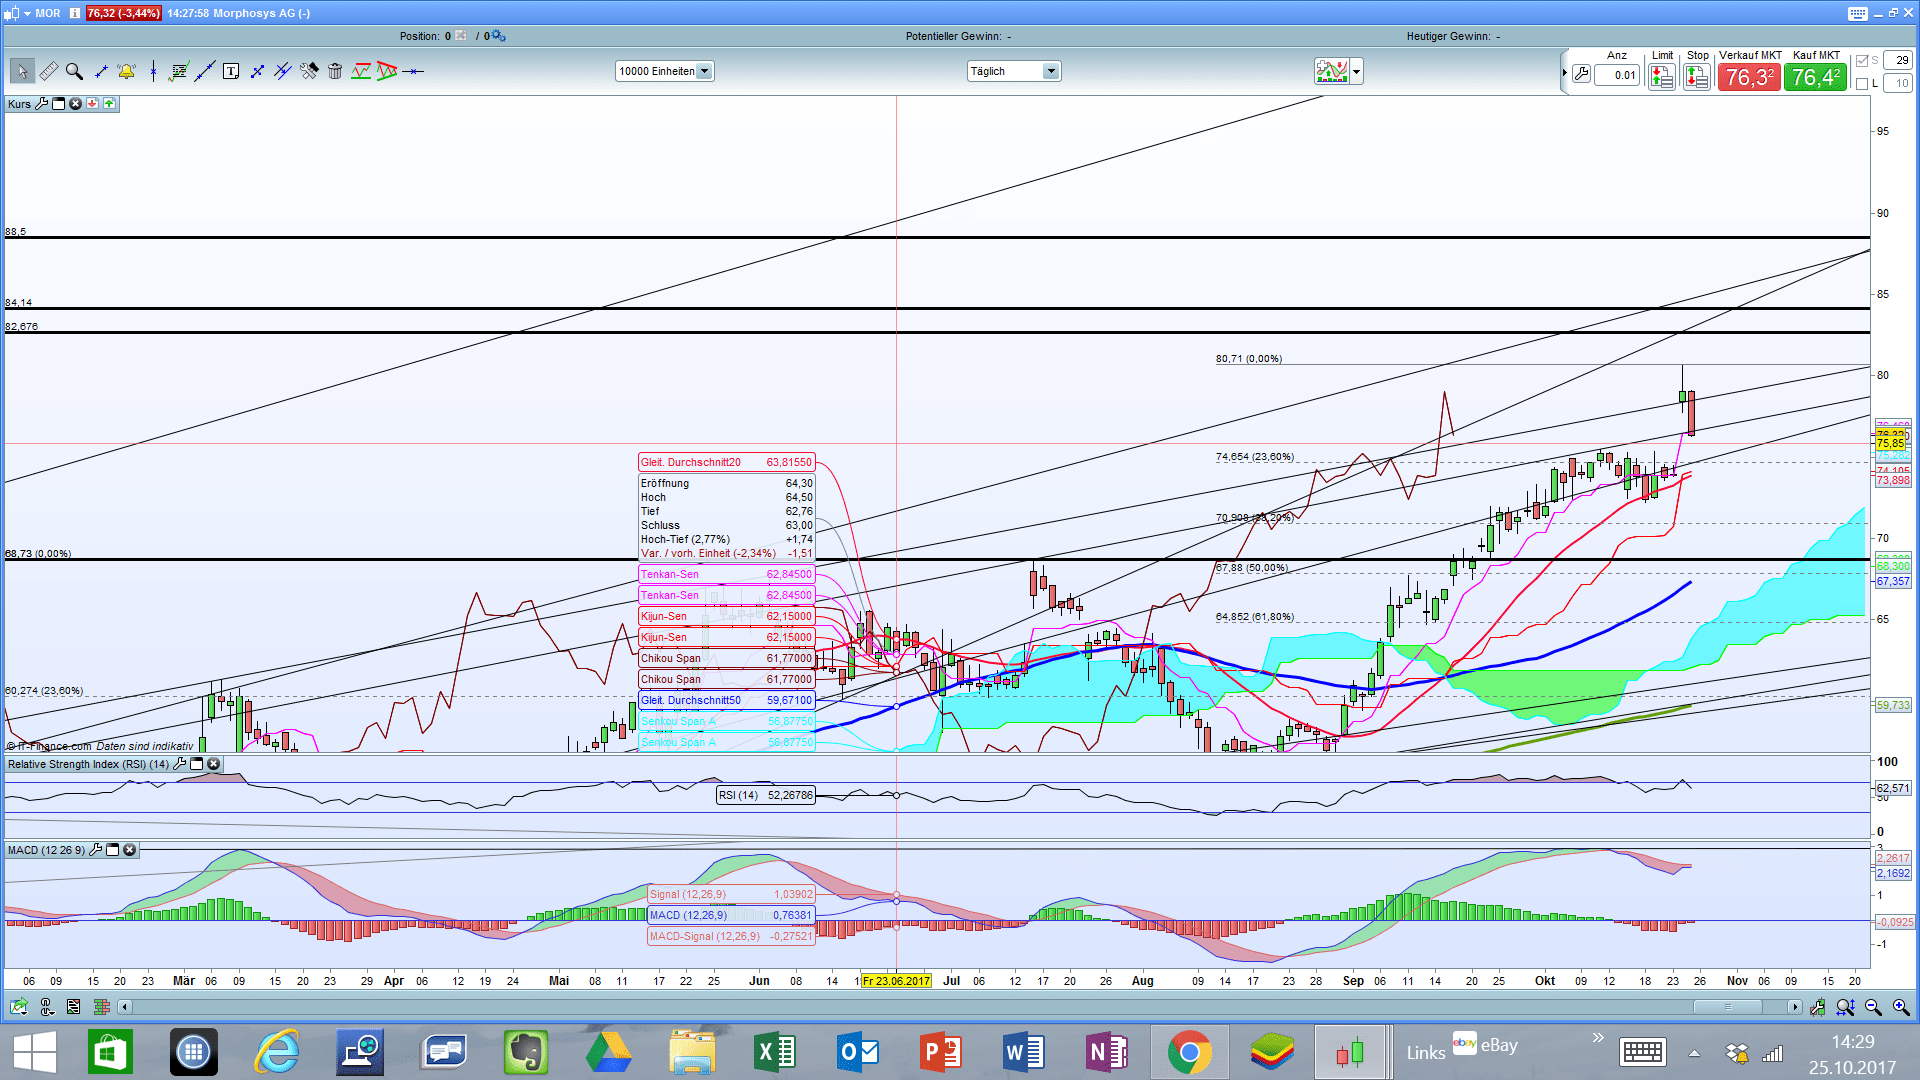Choose the vertical line drawing tool
1920x1080 pixels.
click(153, 71)
